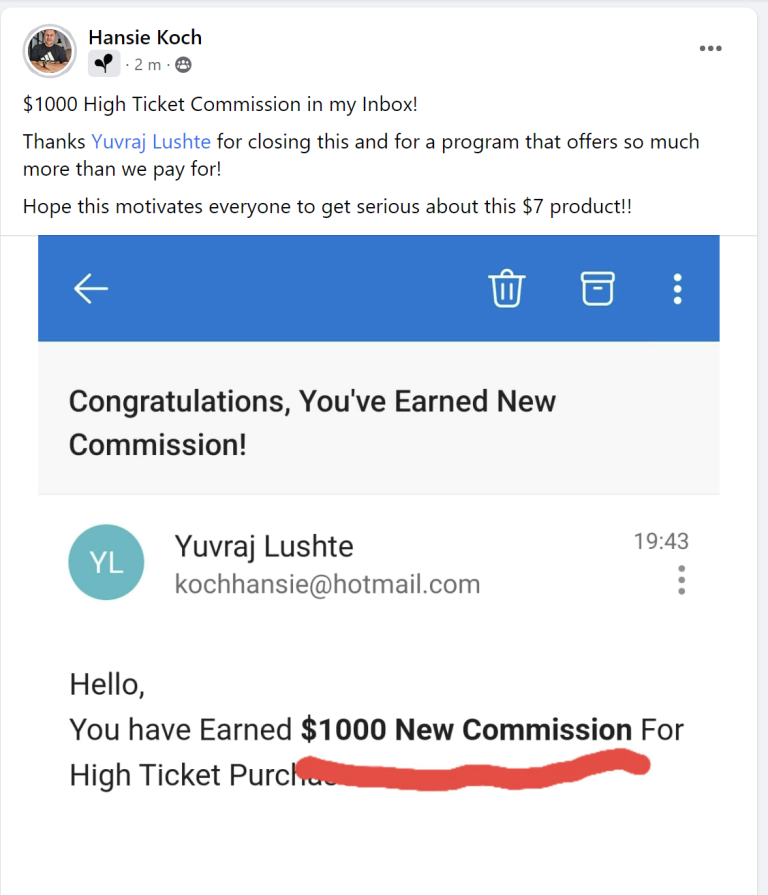This screenshot has height=895, width=768.
Task: Click the sprout badge icon under the name
Action: point(104,65)
